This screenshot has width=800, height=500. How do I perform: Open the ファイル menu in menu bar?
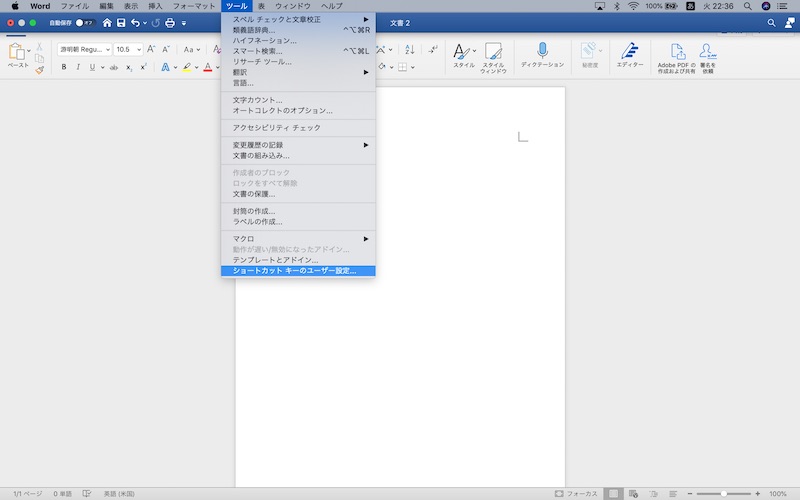75,6
